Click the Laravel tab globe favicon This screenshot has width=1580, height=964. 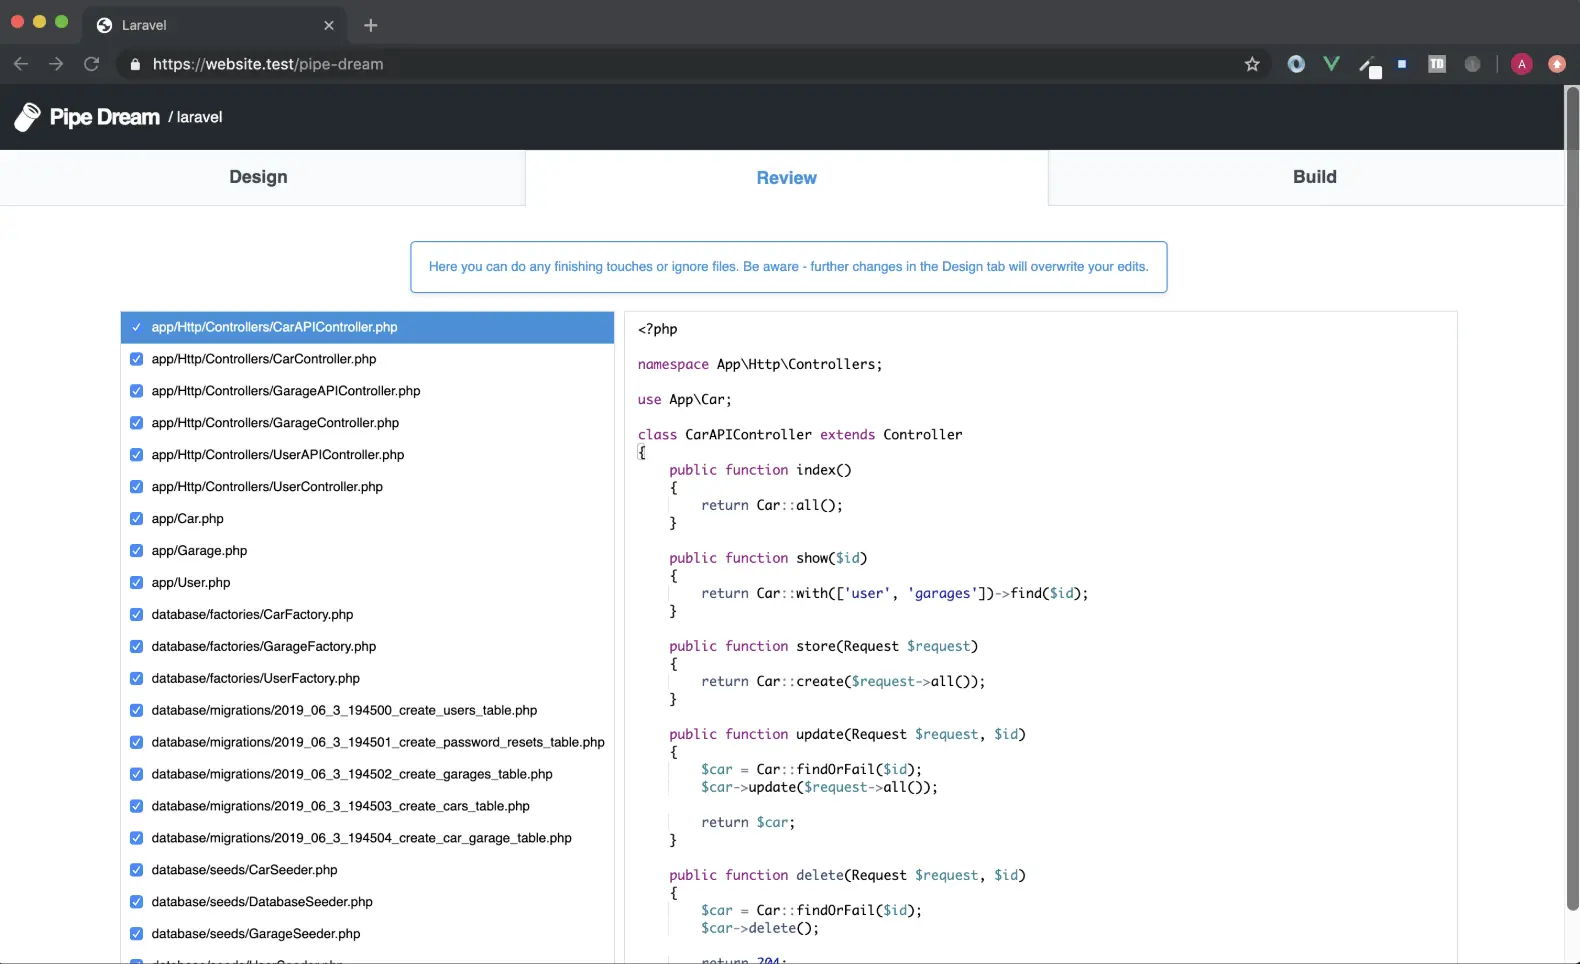click(x=104, y=25)
